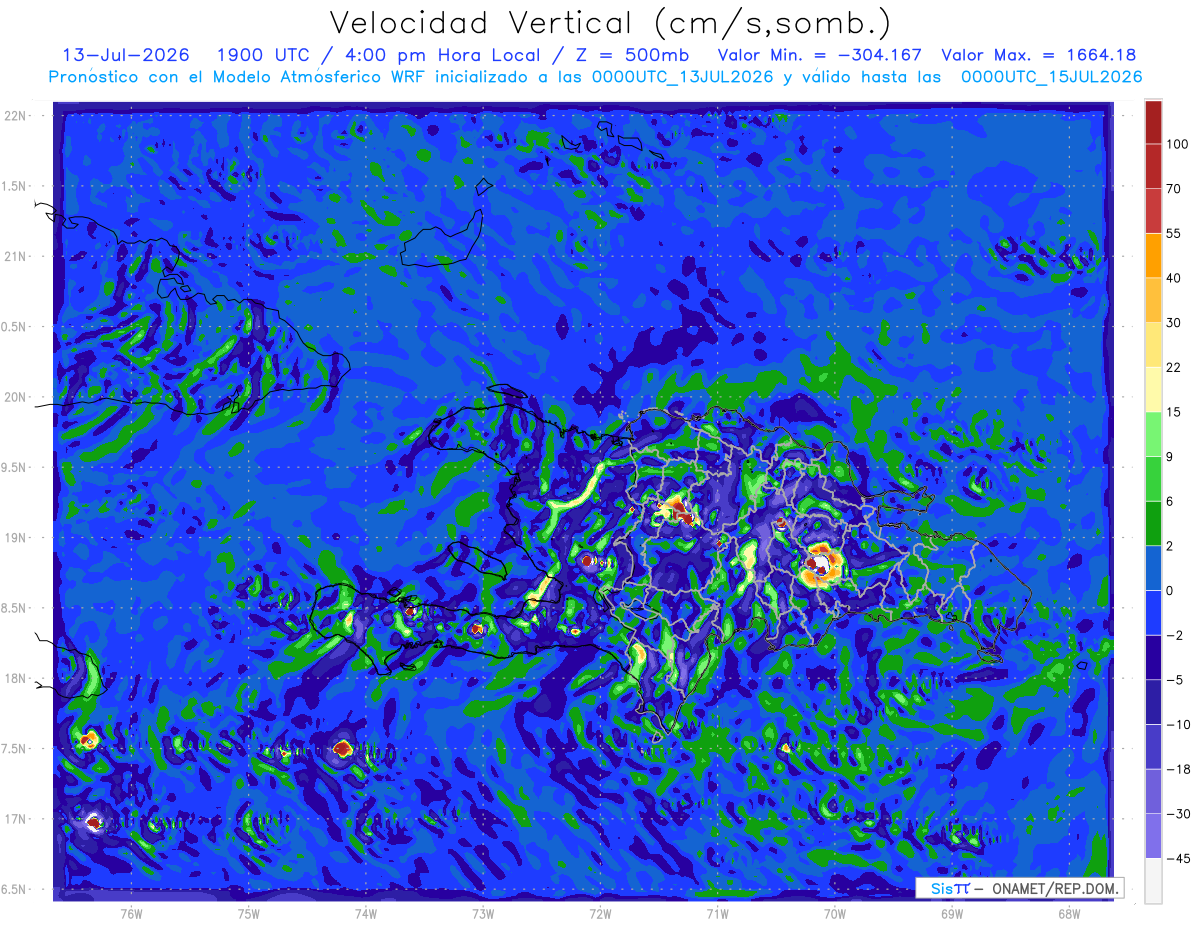Pick the lavender swatch between -45 and -30

(1153, 836)
